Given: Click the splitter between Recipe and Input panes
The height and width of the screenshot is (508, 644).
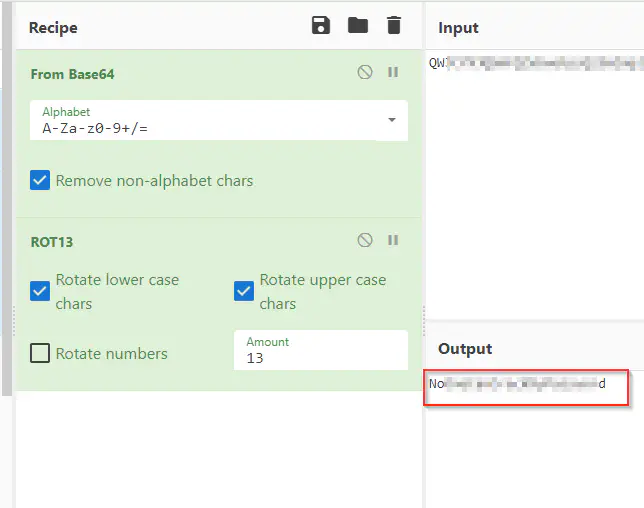Looking at the screenshot, I should coord(425,315).
